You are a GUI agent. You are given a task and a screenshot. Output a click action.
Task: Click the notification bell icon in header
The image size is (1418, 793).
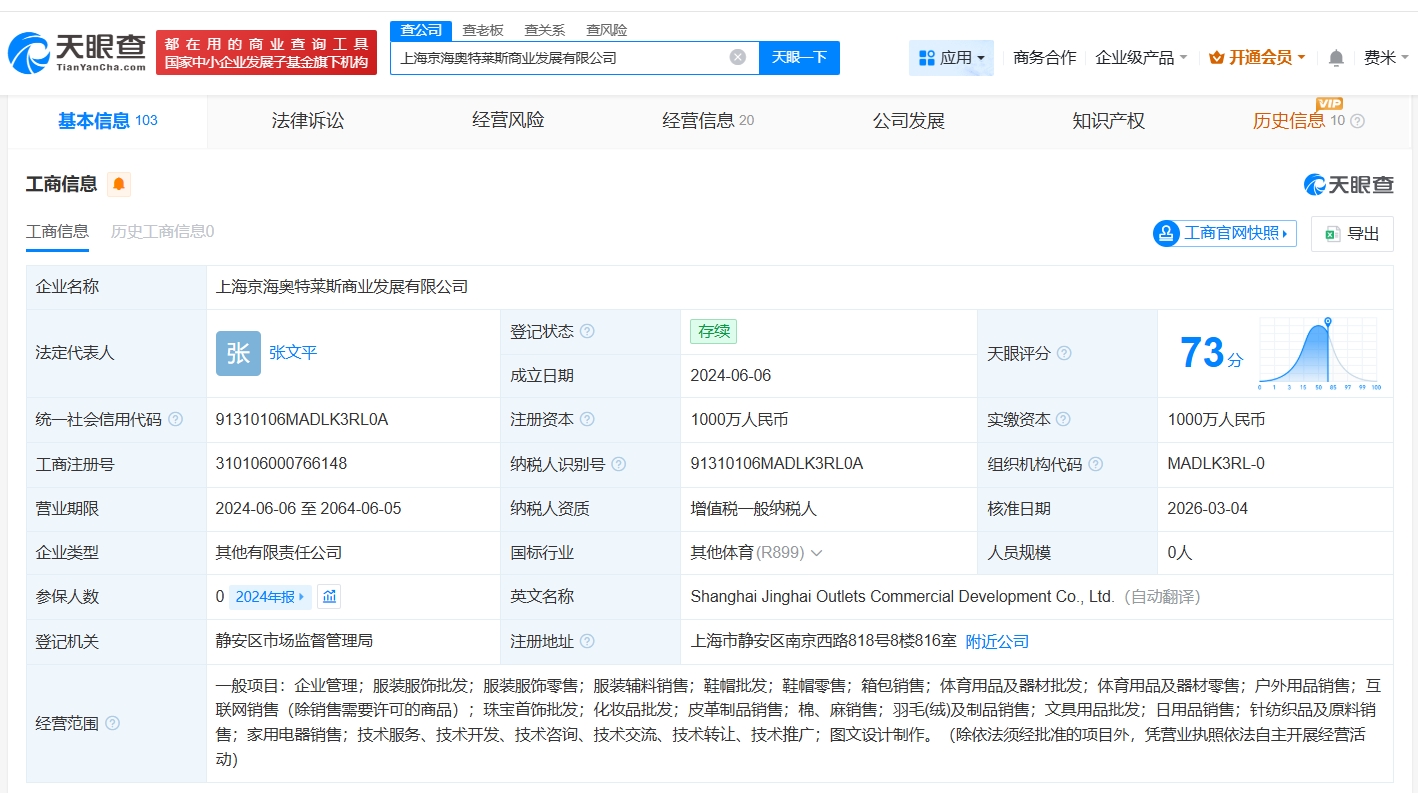tap(1336, 58)
